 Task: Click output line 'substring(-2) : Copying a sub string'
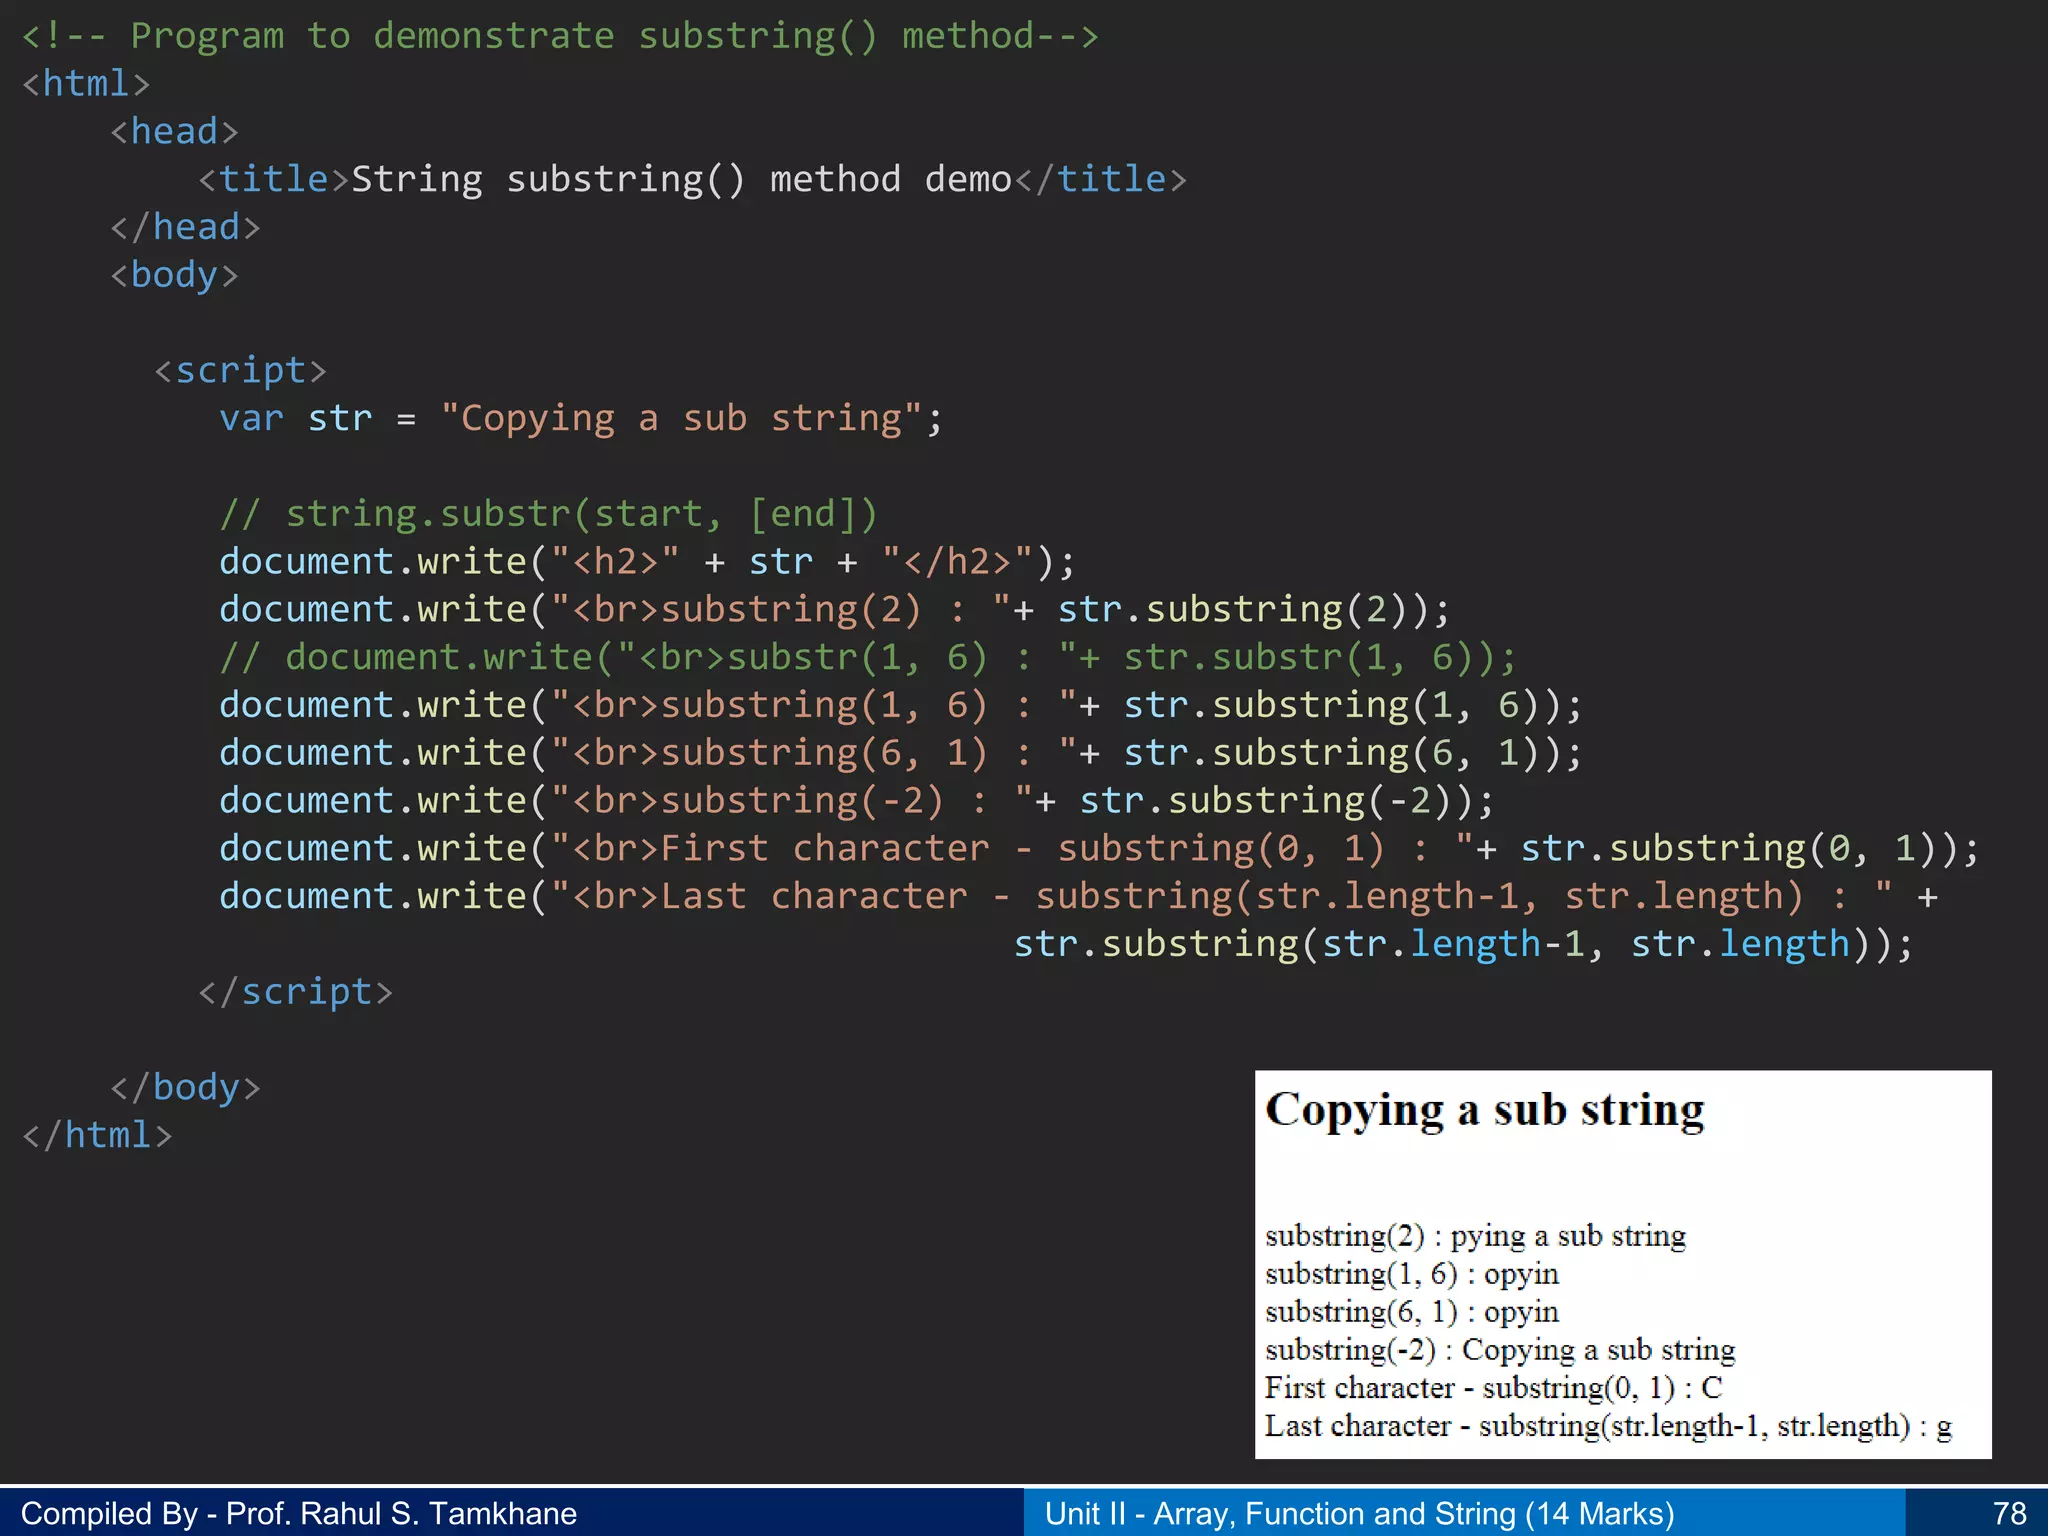pos(1500,1350)
